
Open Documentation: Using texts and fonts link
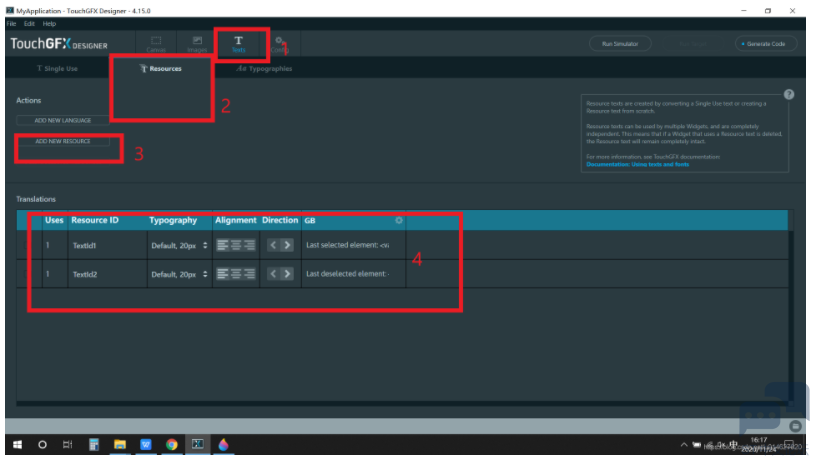[x=637, y=164]
